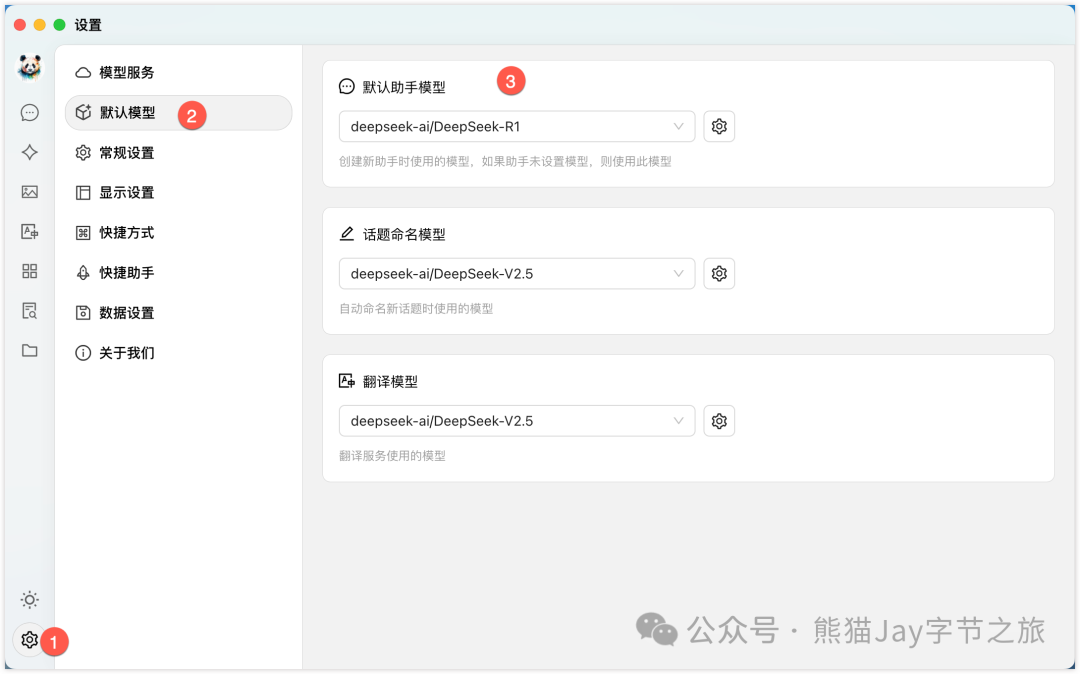
Task: Select 快捷方式 settings menu item
Action: pos(178,233)
